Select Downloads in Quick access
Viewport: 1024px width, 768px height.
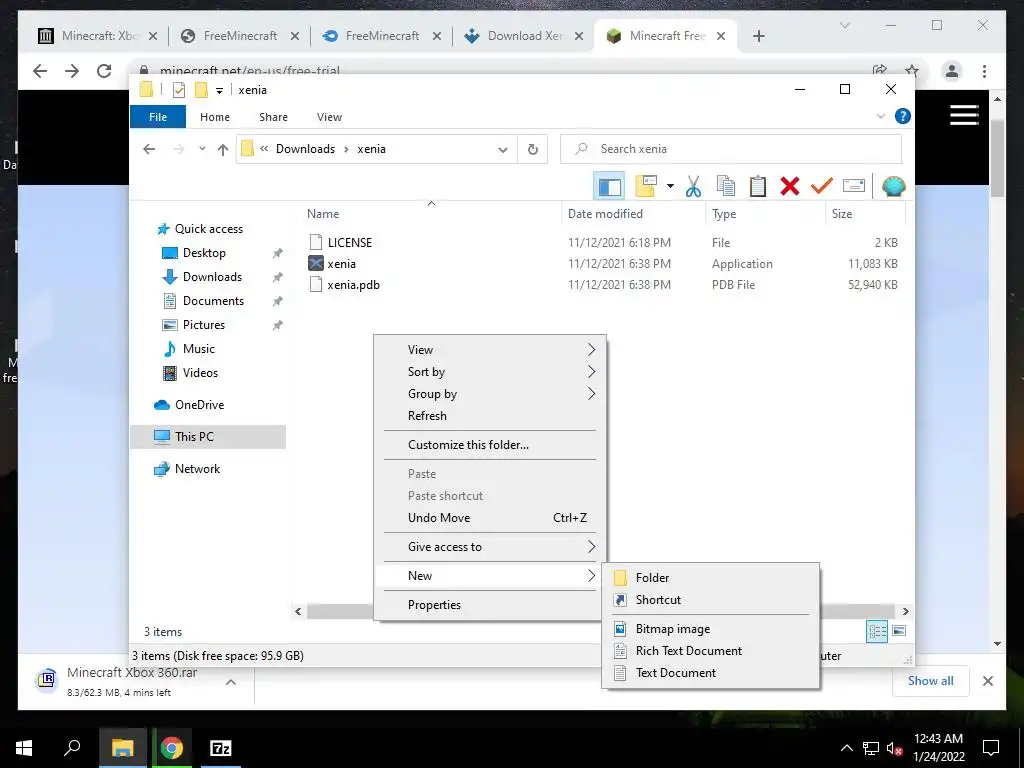click(212, 277)
